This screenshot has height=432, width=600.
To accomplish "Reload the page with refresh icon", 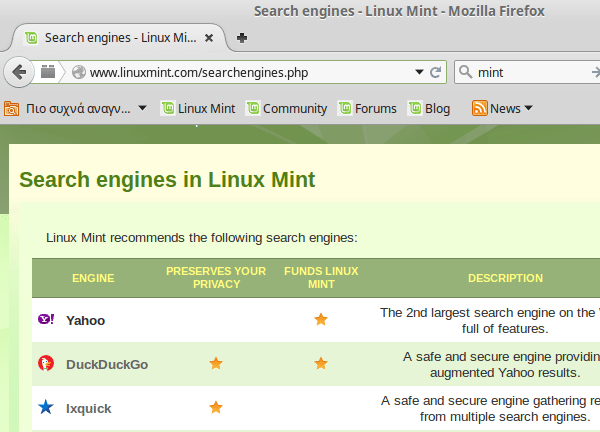I will [x=435, y=72].
